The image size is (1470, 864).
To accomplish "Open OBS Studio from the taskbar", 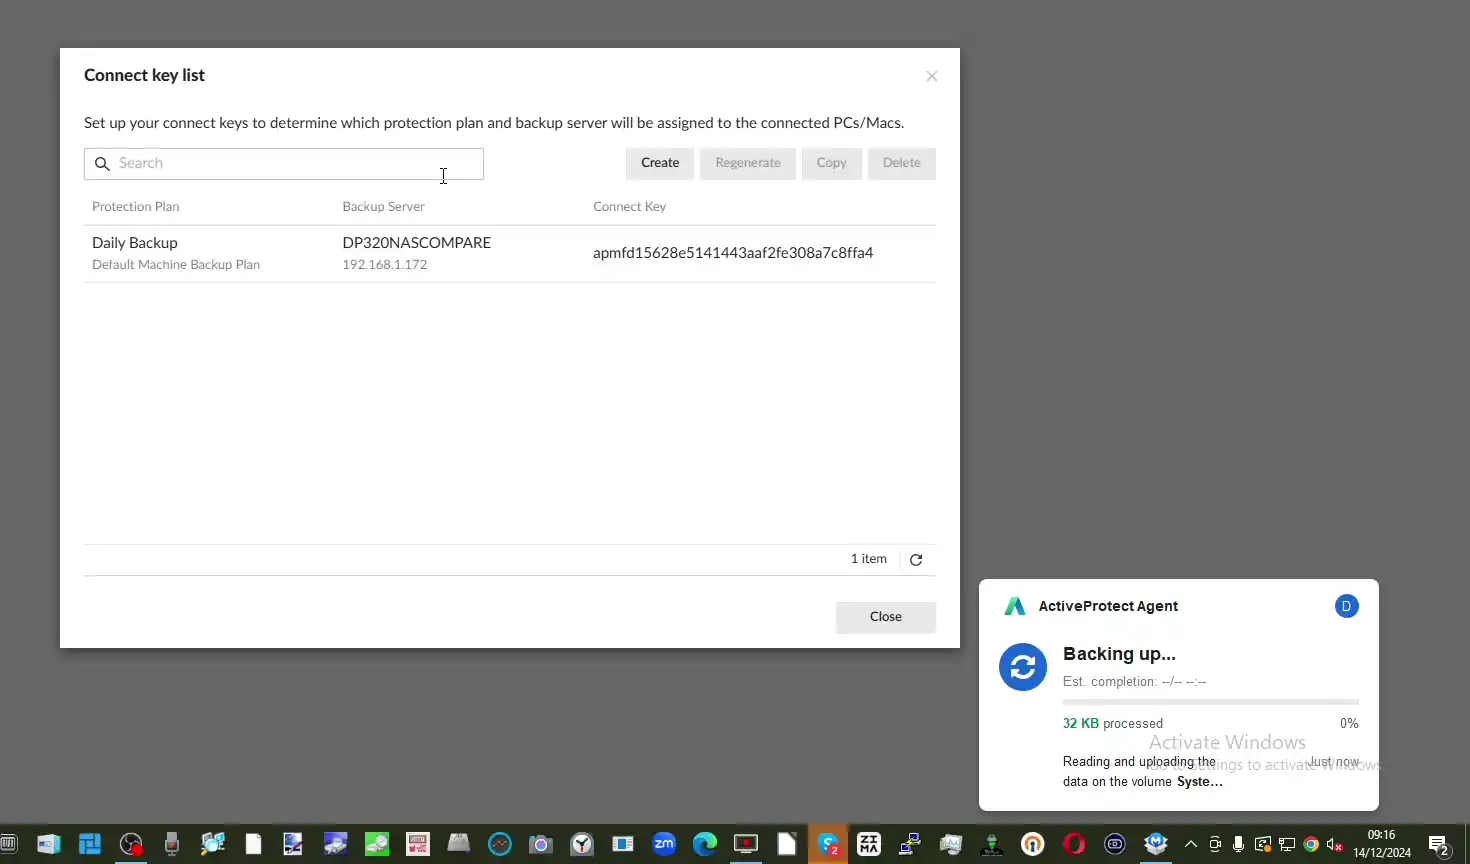I will [131, 843].
